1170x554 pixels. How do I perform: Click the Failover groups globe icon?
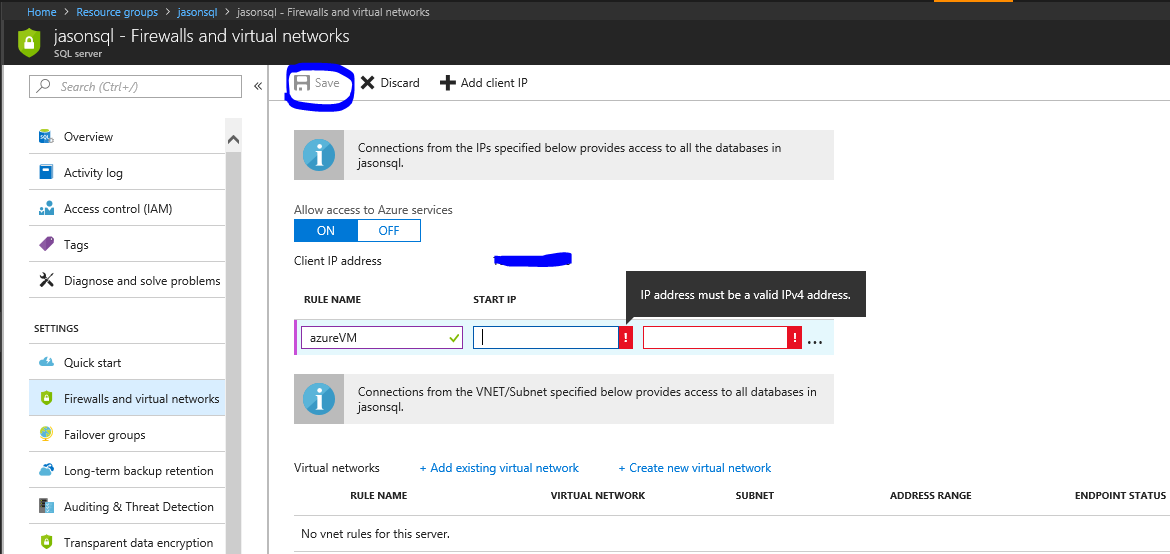(46, 435)
